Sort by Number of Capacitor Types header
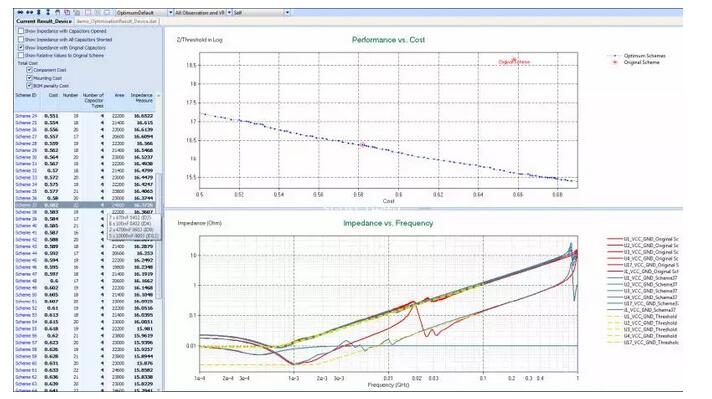Image resolution: width=712 pixels, height=399 pixels. pyautogui.click(x=94, y=100)
